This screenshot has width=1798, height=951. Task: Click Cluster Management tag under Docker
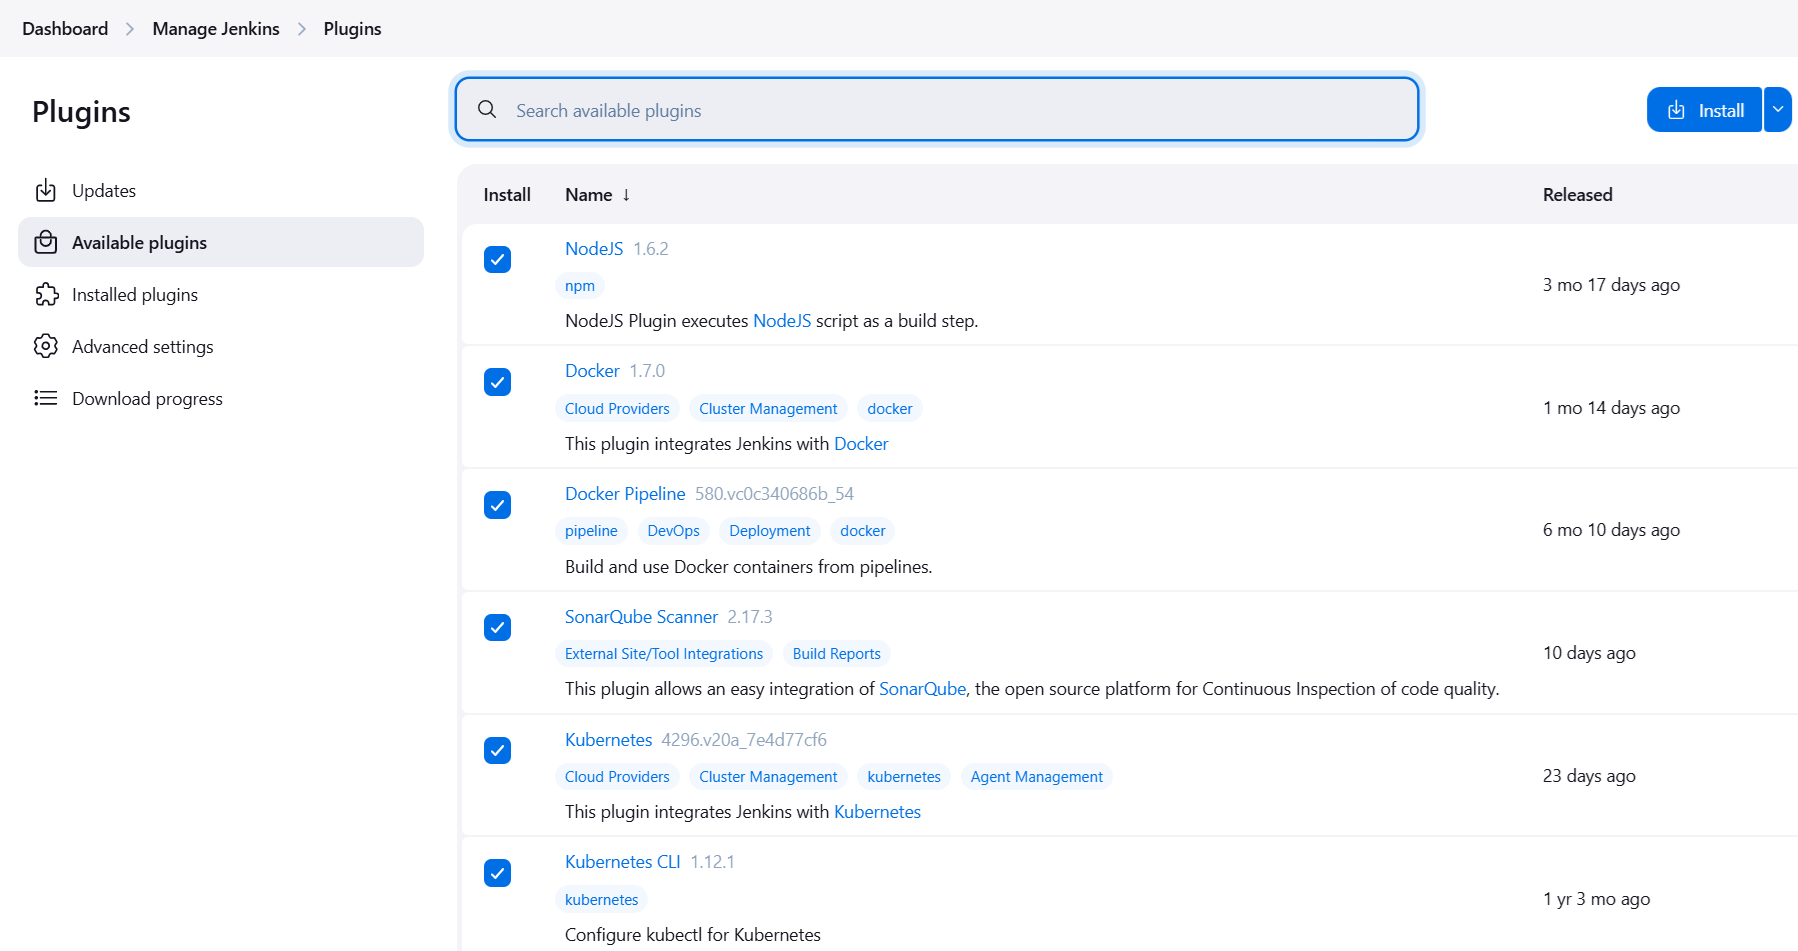point(768,409)
